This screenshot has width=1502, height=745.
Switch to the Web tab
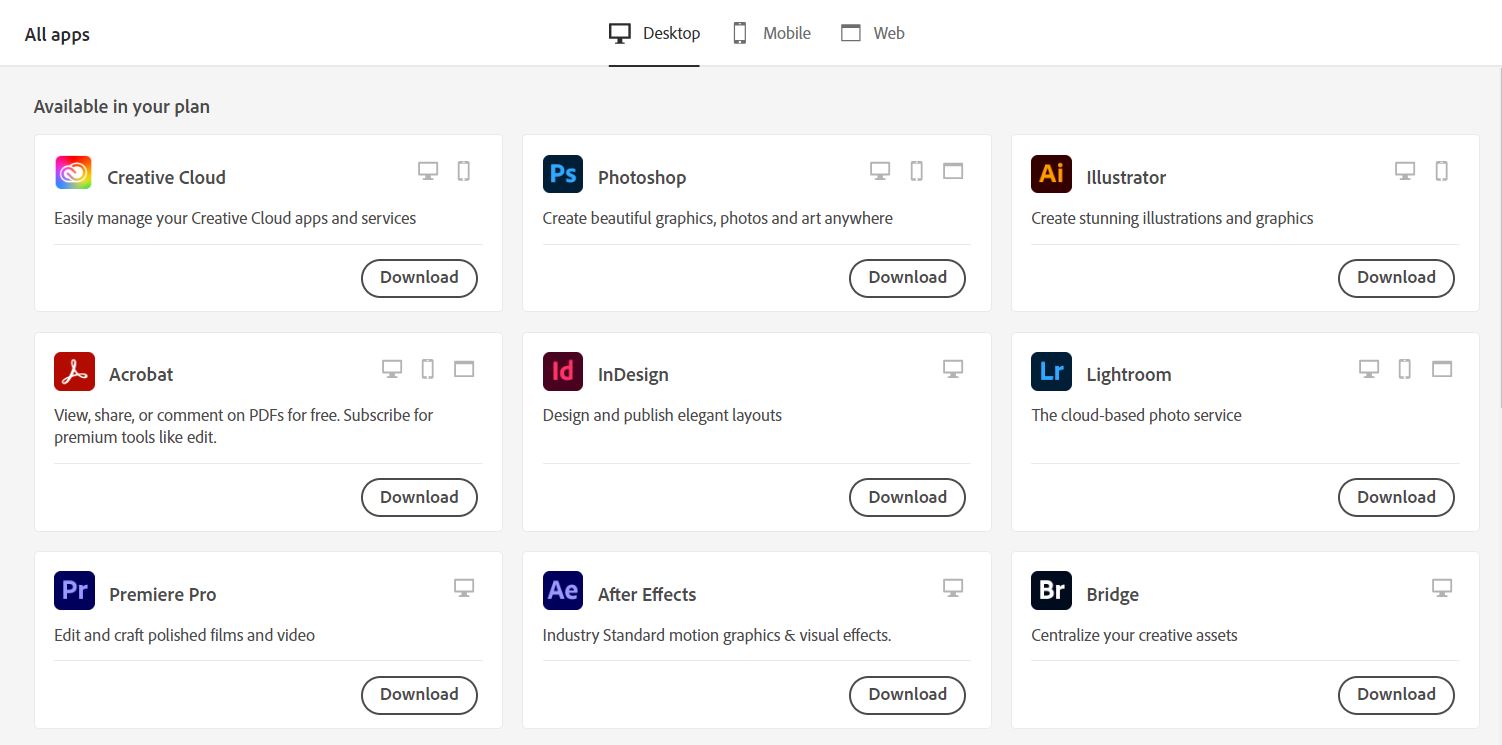pyautogui.click(x=873, y=33)
